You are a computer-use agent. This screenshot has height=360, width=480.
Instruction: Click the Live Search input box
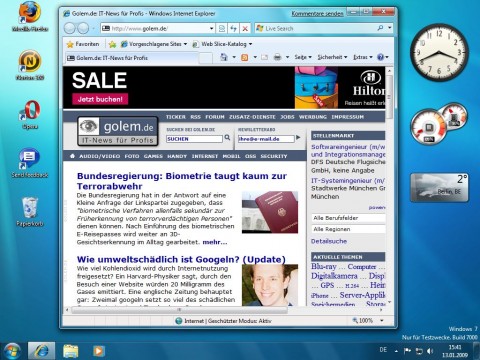point(315,29)
